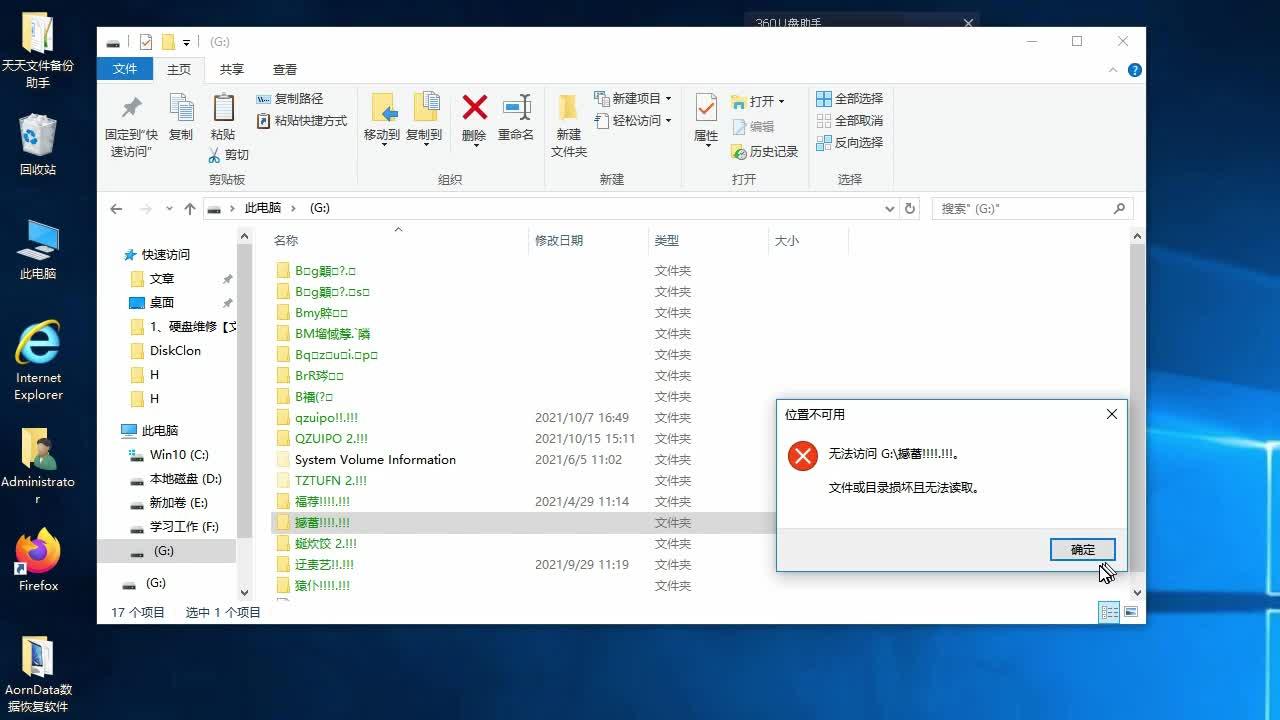Open Properties with checkmark icon
Image resolution: width=1280 pixels, height=720 pixels.
(x=706, y=108)
